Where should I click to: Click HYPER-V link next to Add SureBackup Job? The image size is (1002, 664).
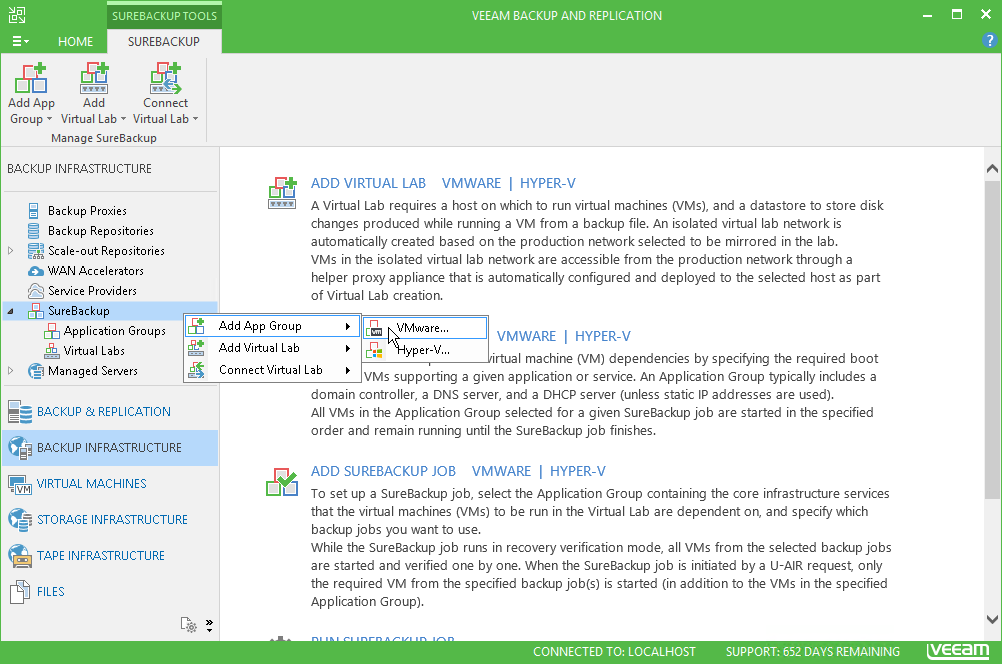click(578, 472)
